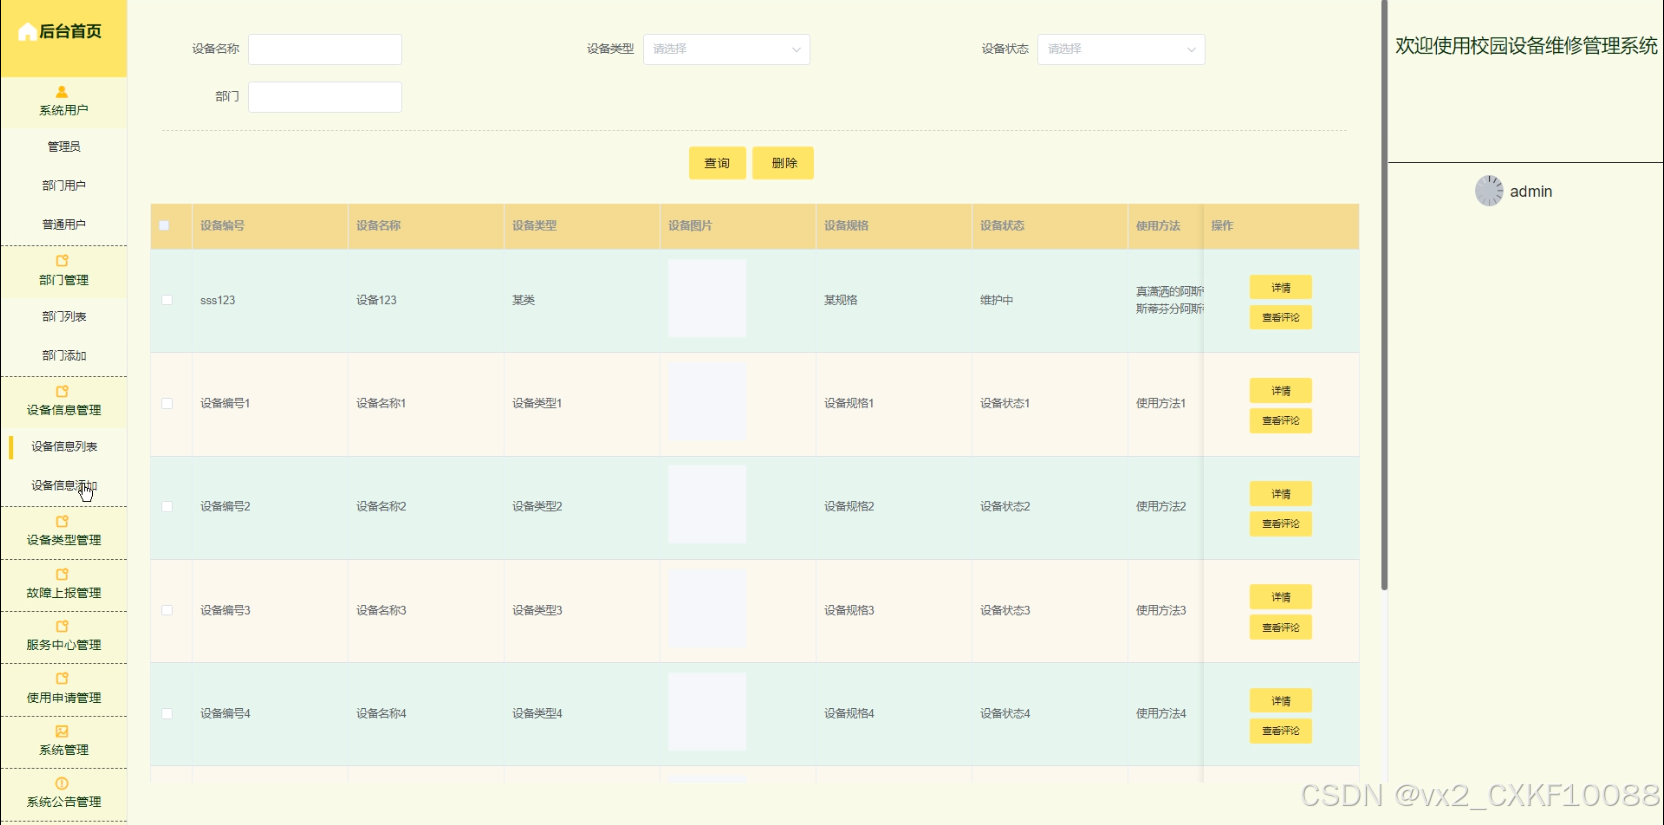Open the 管理员 menu item
Viewport: 1664px width, 825px height.
[x=64, y=147]
